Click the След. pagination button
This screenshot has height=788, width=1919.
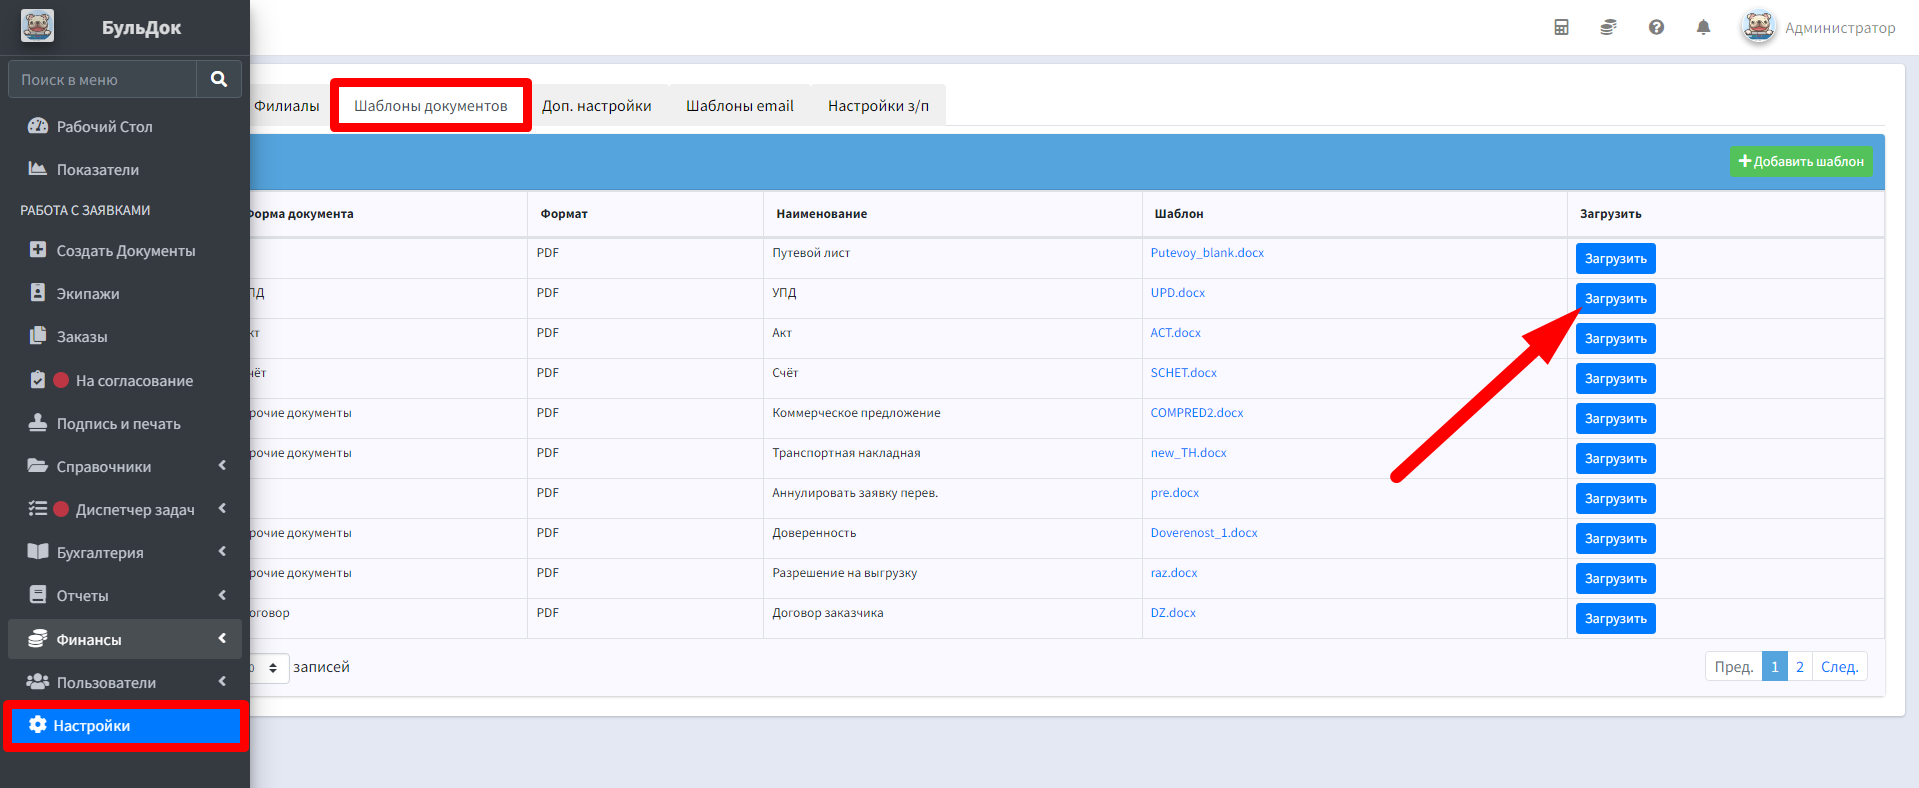point(1839,667)
